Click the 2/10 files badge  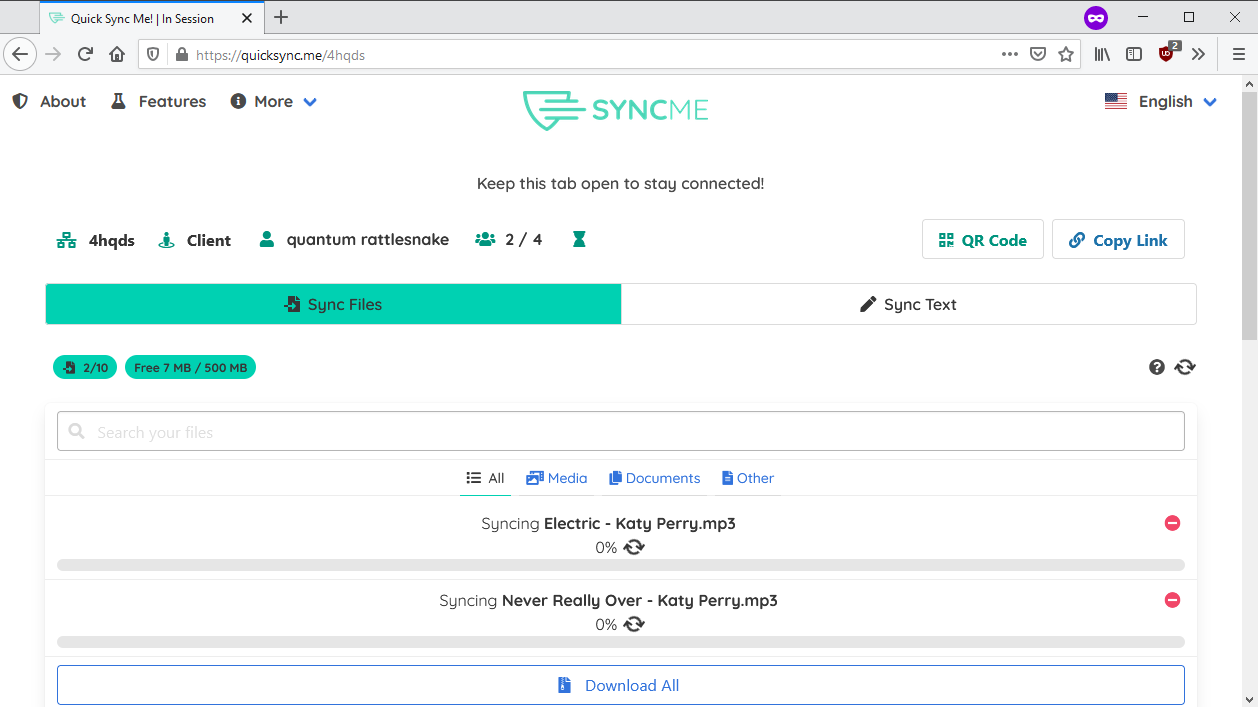(85, 368)
